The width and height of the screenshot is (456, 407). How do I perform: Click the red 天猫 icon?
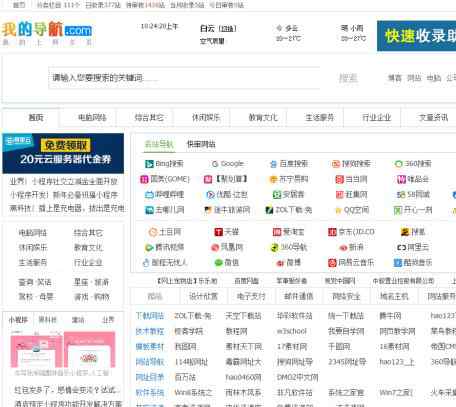(218, 232)
